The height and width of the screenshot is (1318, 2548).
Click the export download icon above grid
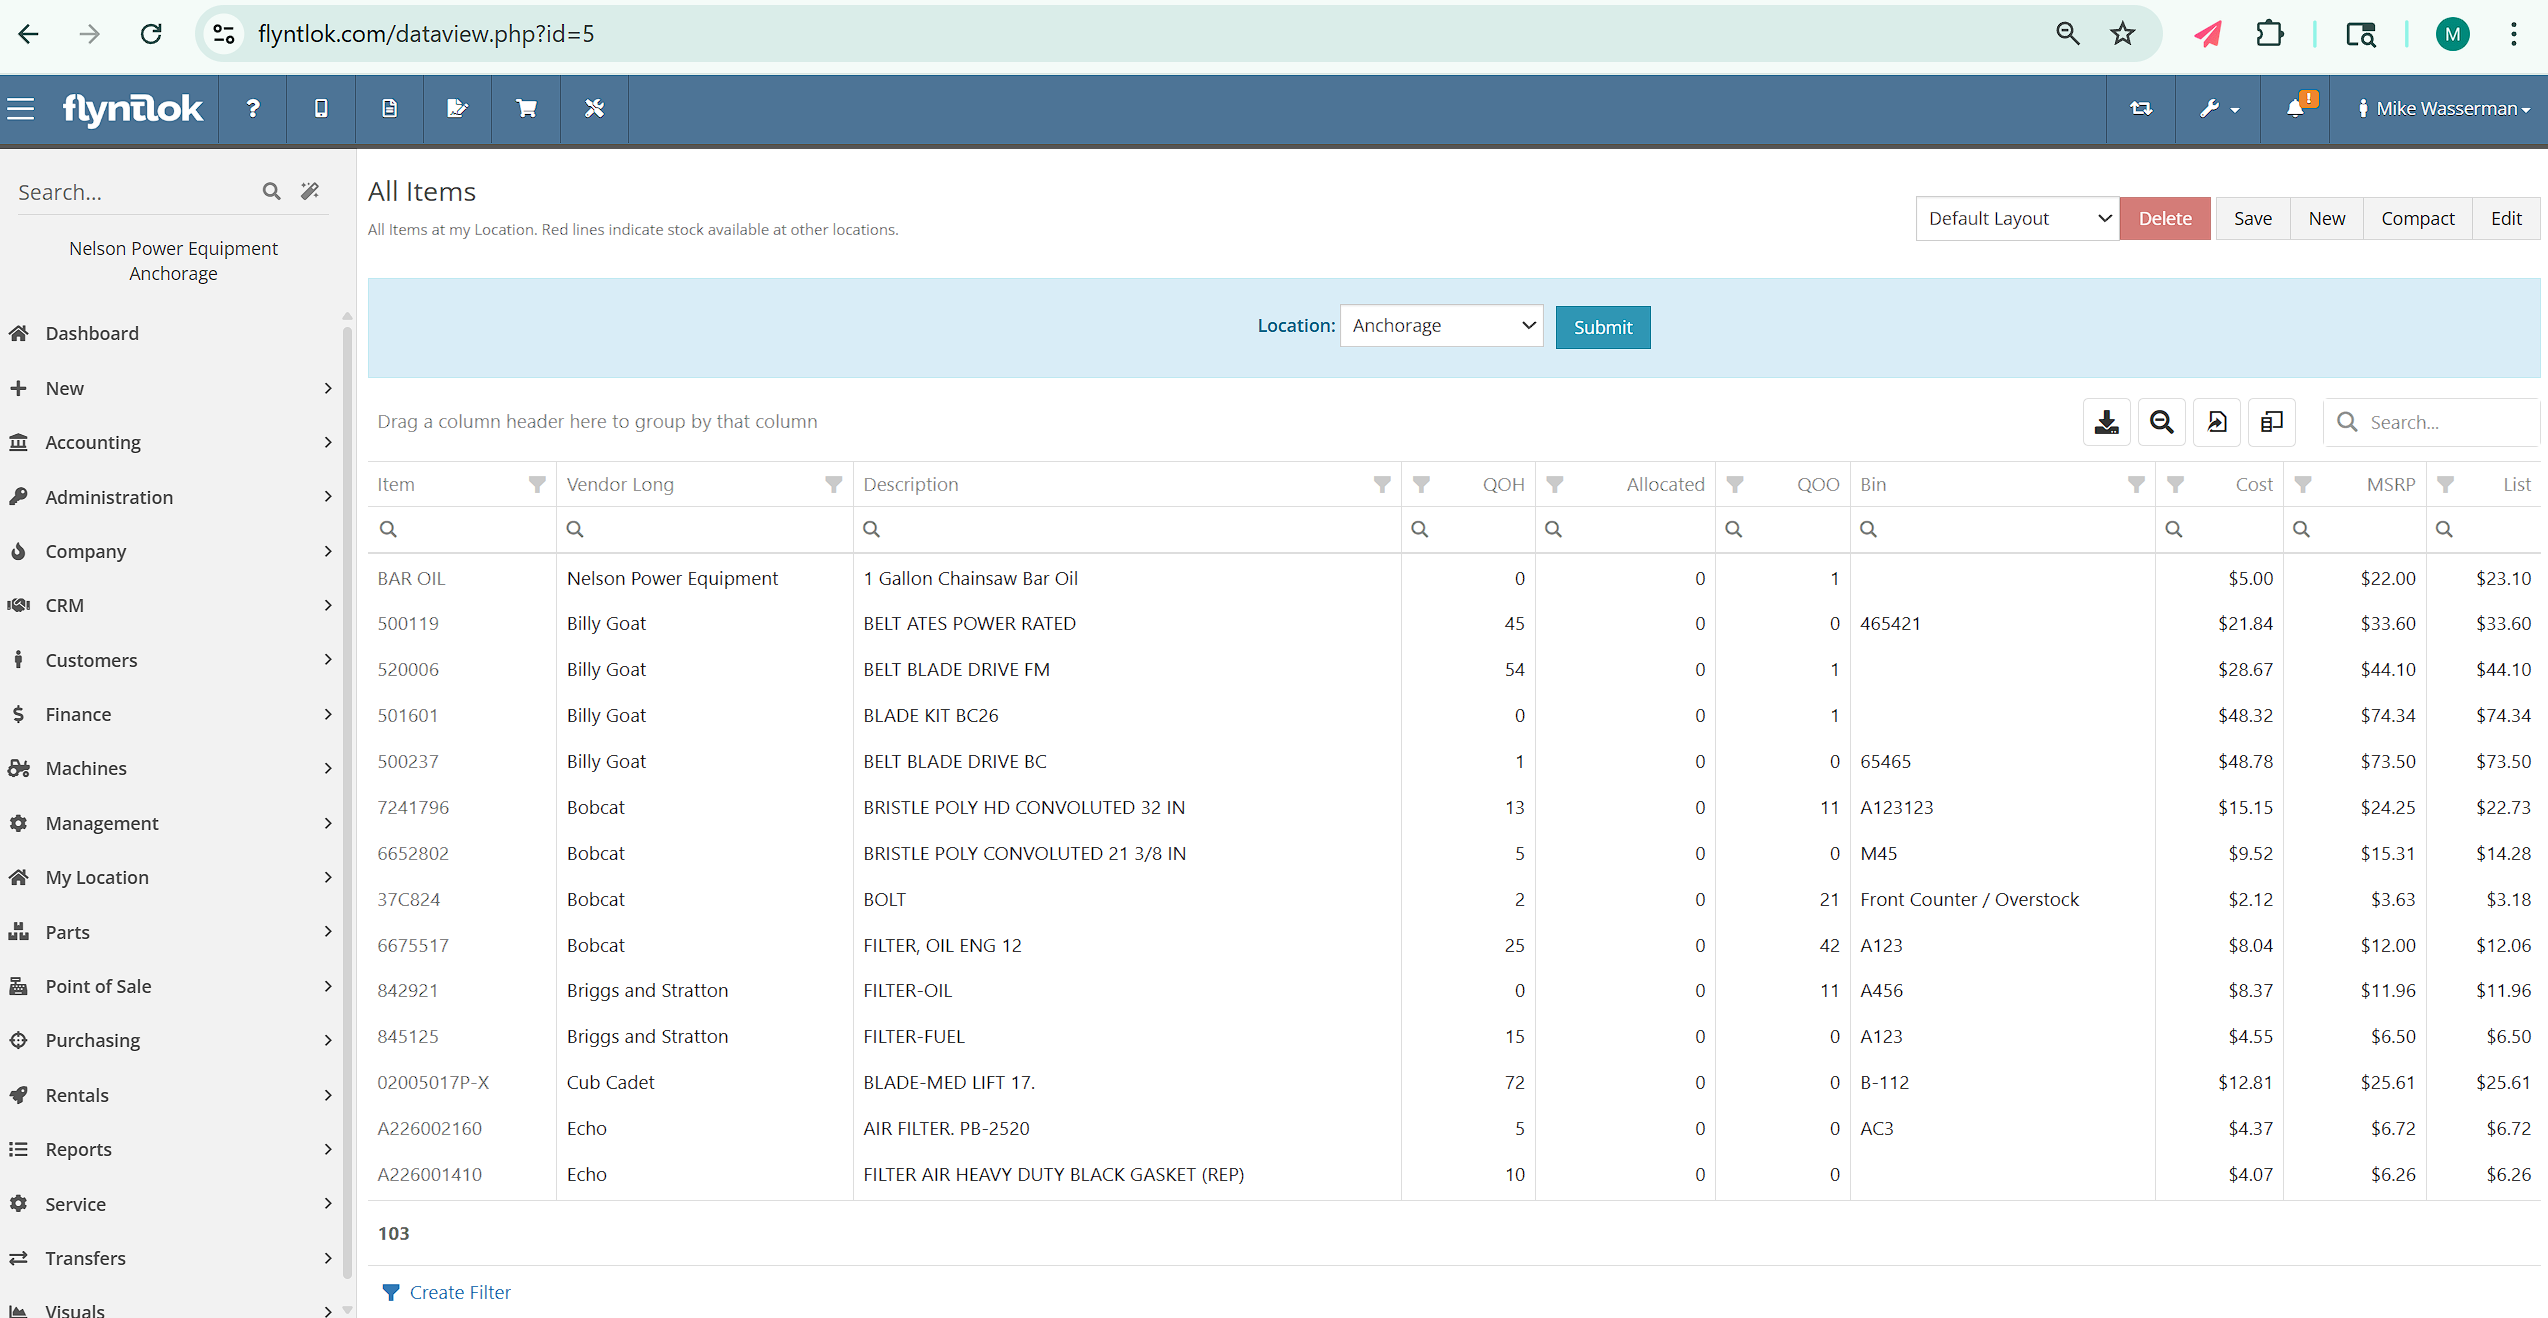(2107, 422)
